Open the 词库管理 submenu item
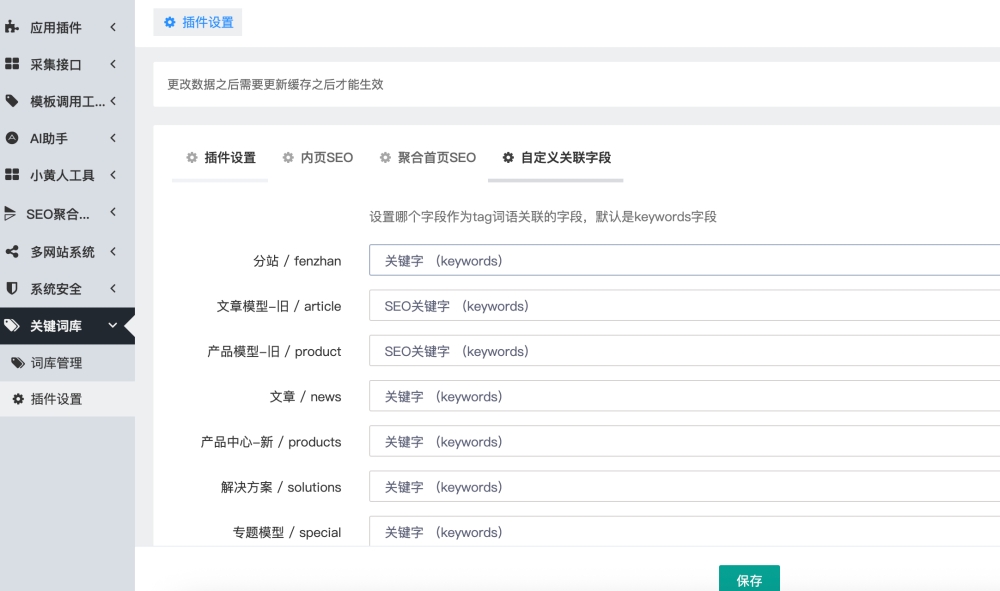1000x591 pixels. click(56, 363)
